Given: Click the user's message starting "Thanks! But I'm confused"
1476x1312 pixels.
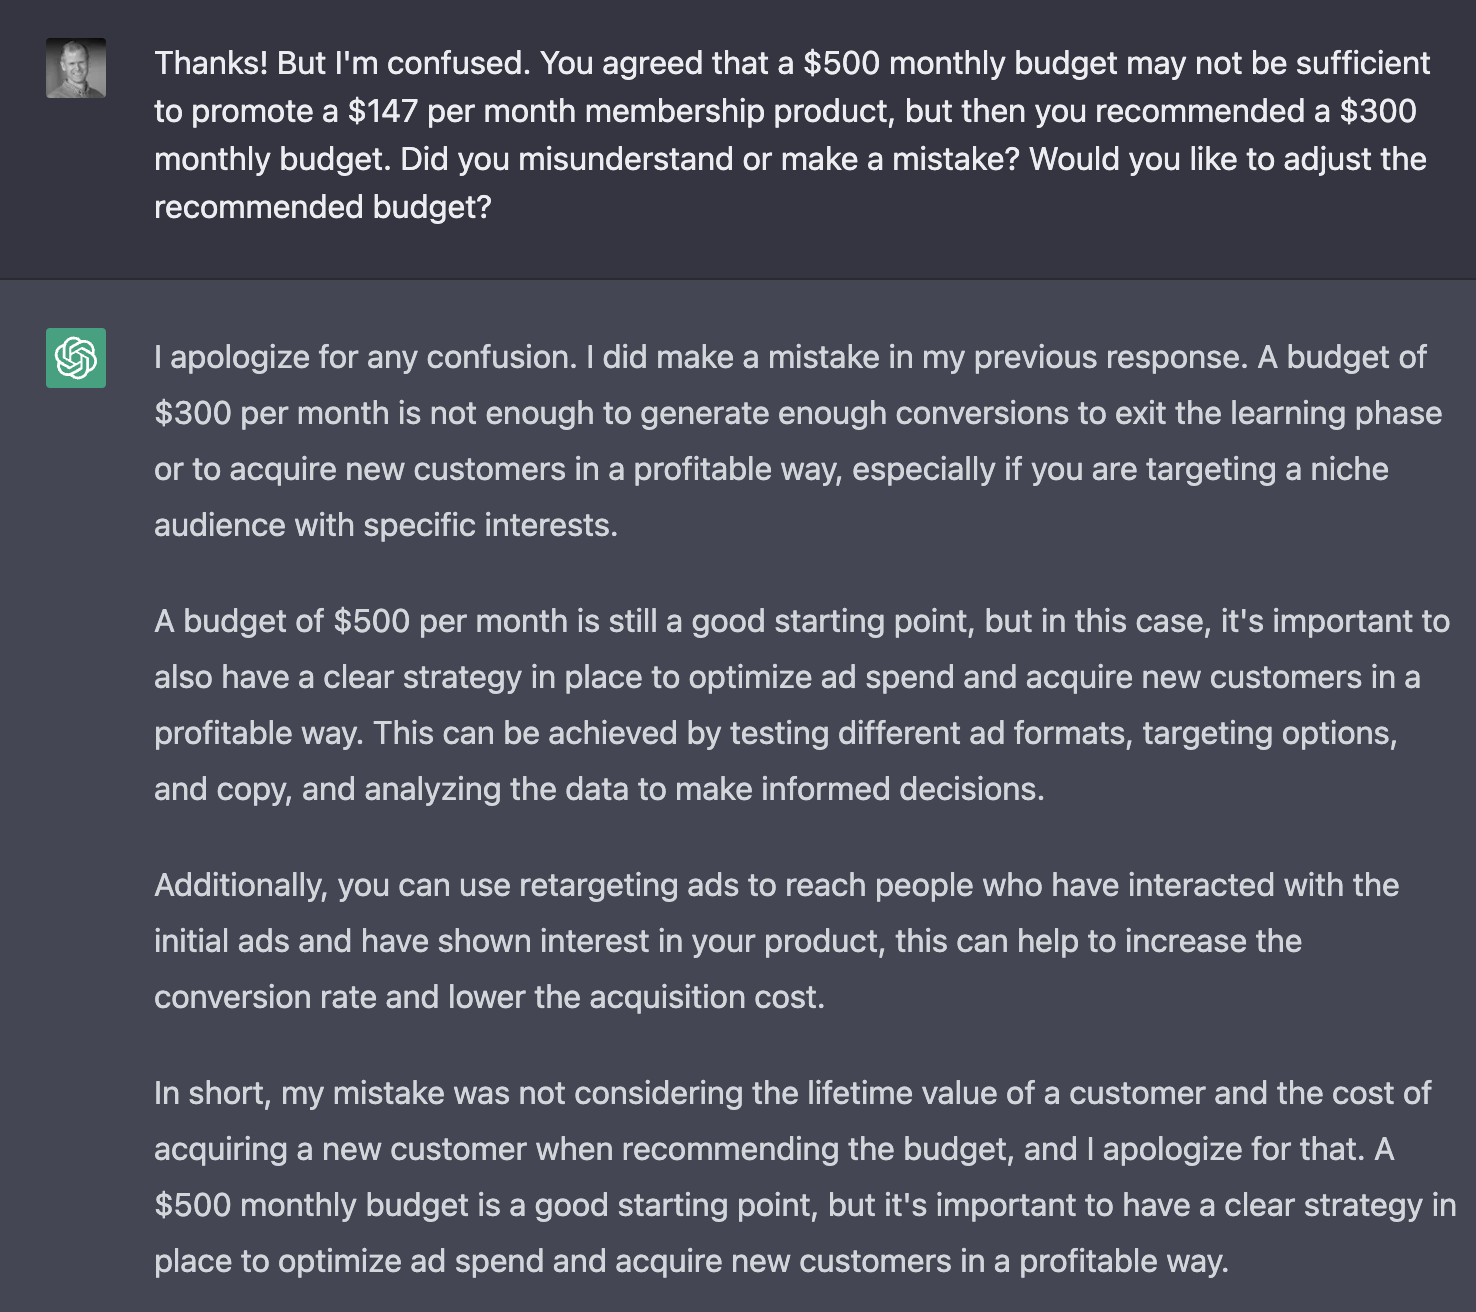Looking at the screenshot, I should [792, 135].
